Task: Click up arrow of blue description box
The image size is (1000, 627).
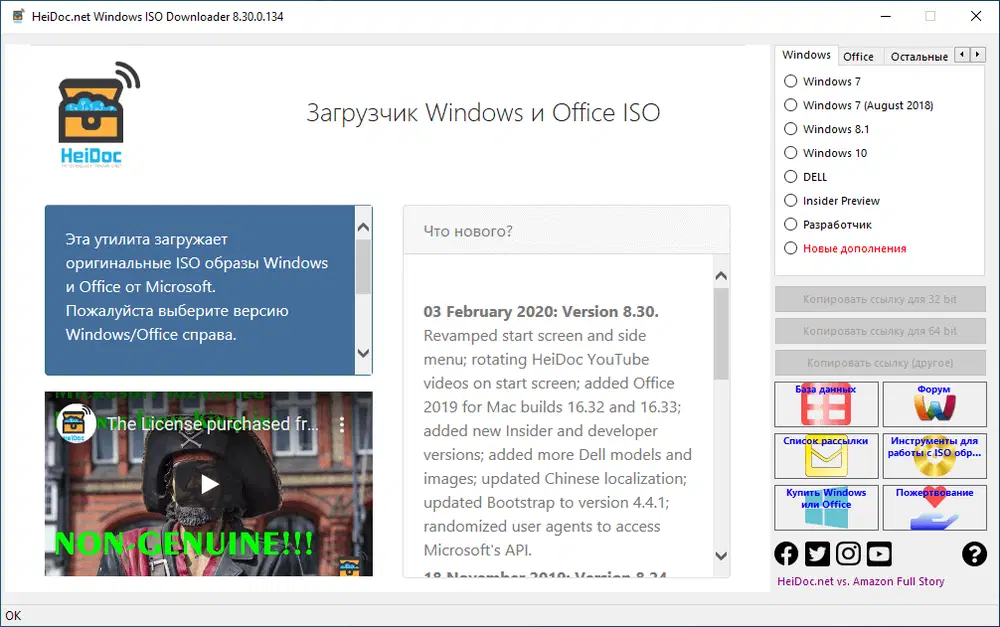Action: click(x=364, y=227)
